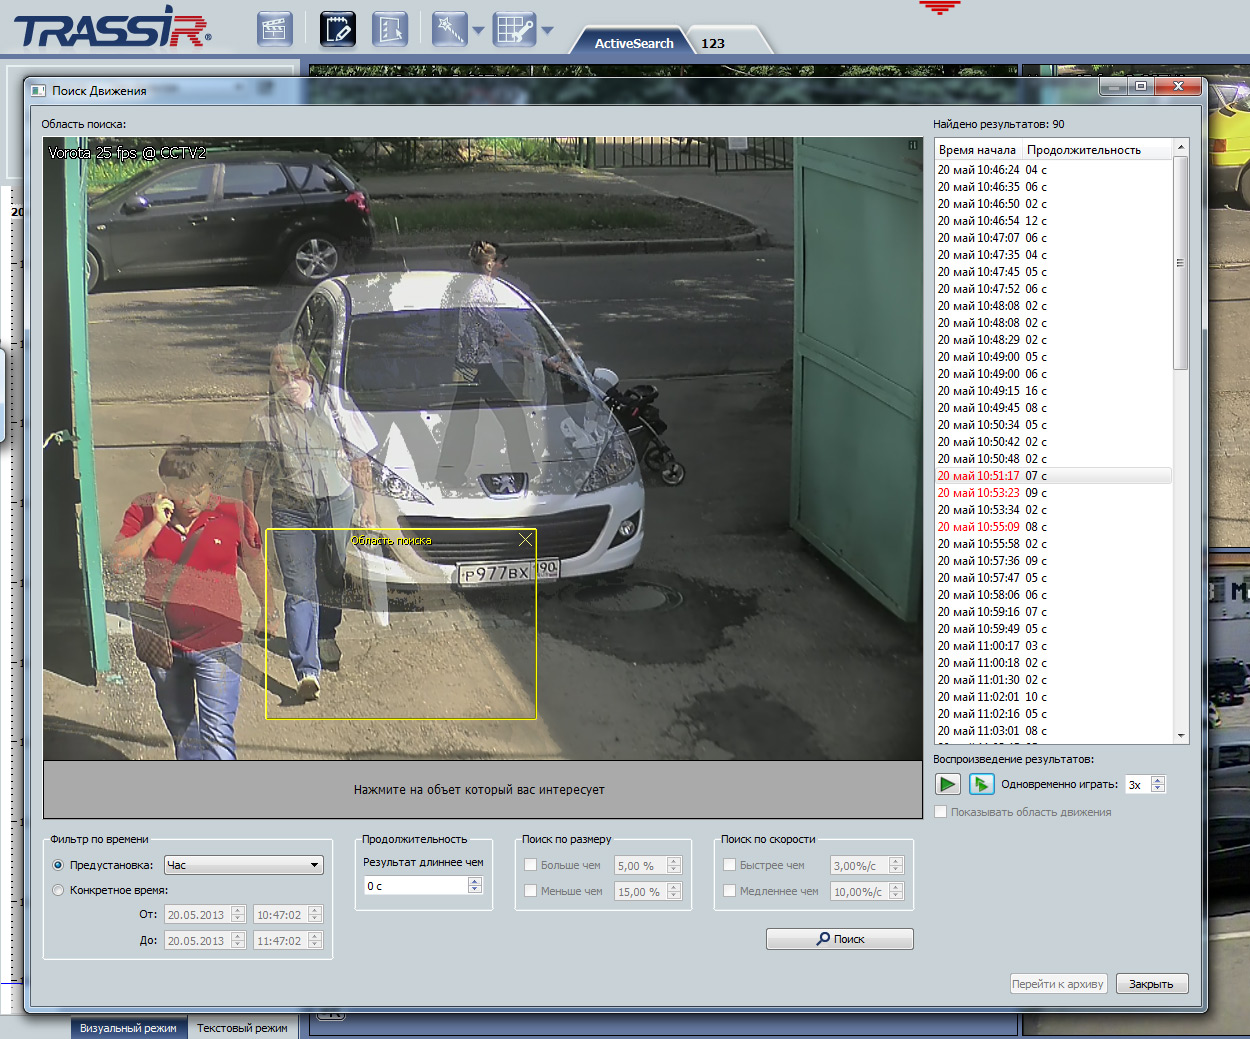The height and width of the screenshot is (1039, 1250).
Task: Select the Предустановка radio button
Action: point(58,865)
